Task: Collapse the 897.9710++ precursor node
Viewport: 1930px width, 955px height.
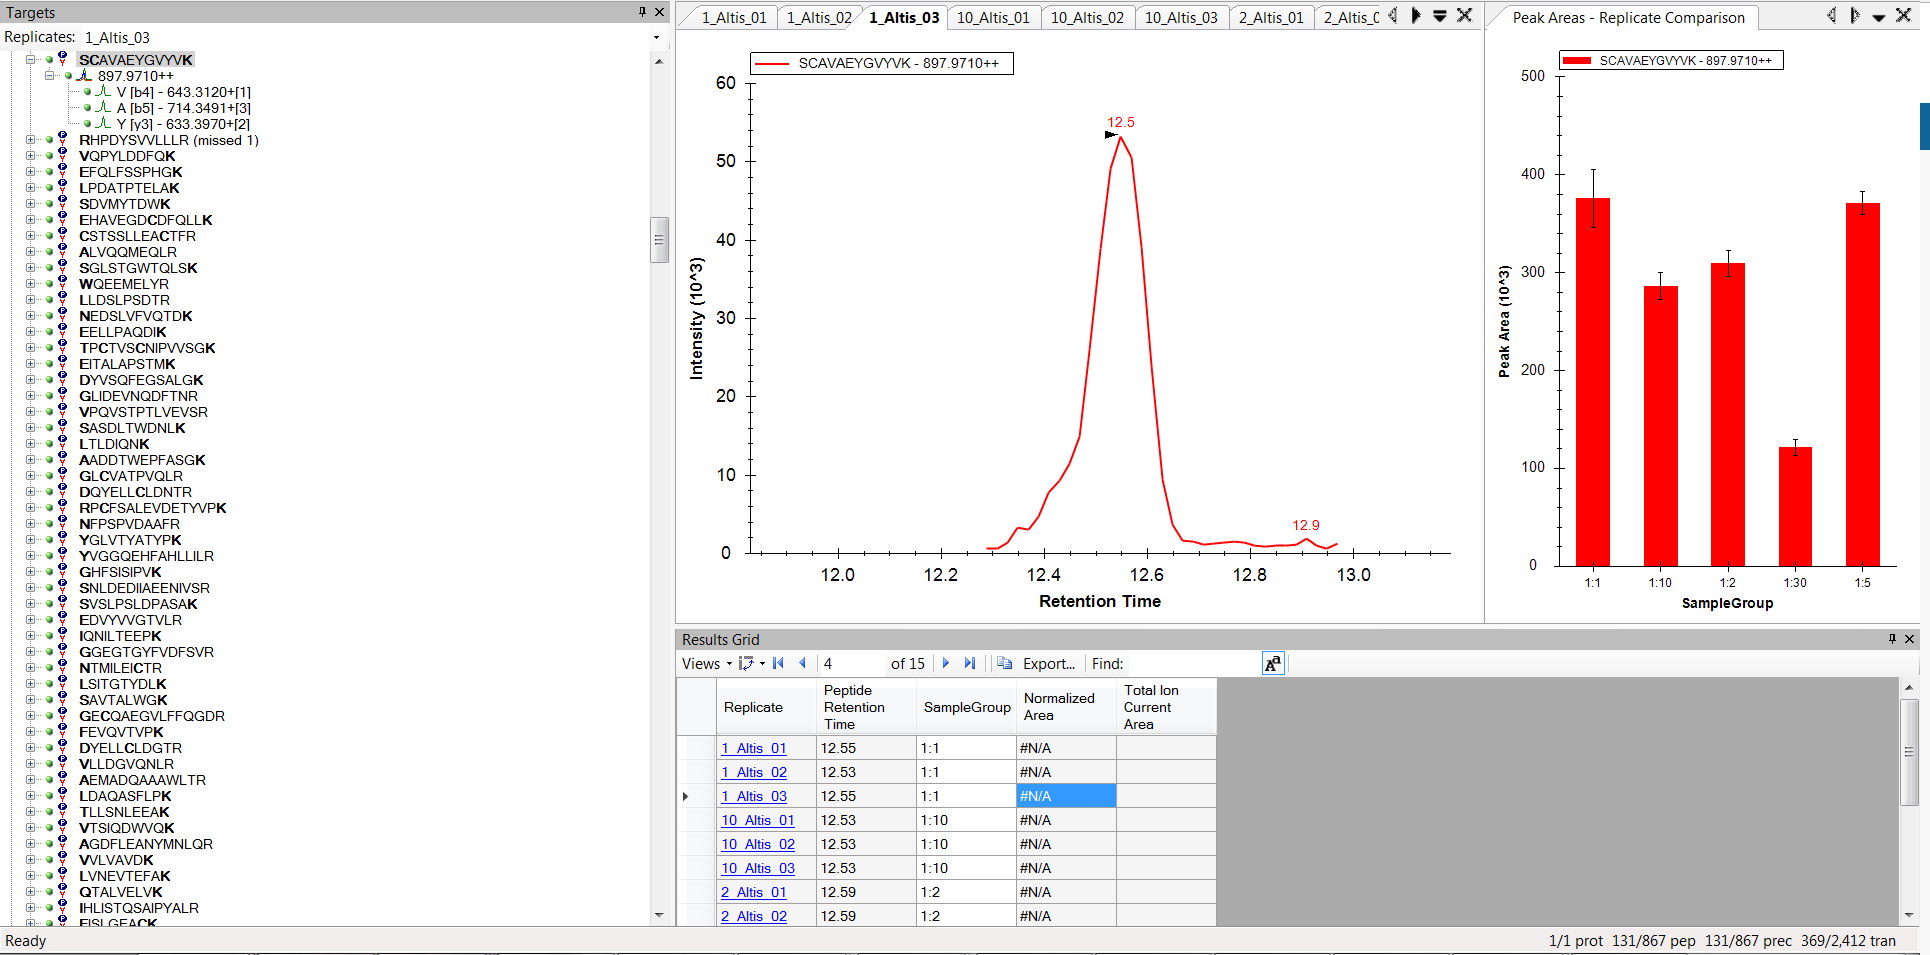Action: [50, 76]
